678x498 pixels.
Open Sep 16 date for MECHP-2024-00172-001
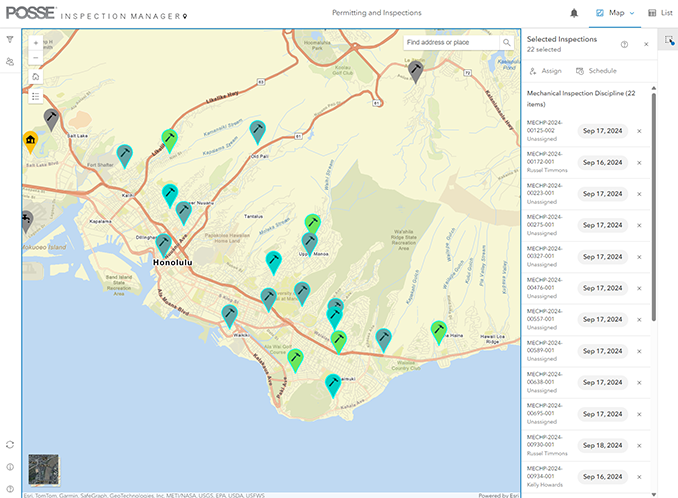(602, 163)
